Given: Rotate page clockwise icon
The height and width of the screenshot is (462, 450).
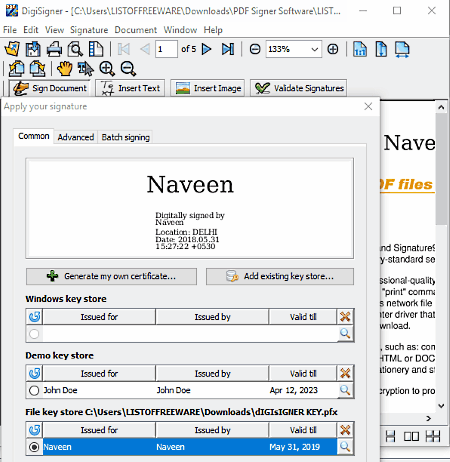Looking at the screenshot, I should (x=37, y=68).
